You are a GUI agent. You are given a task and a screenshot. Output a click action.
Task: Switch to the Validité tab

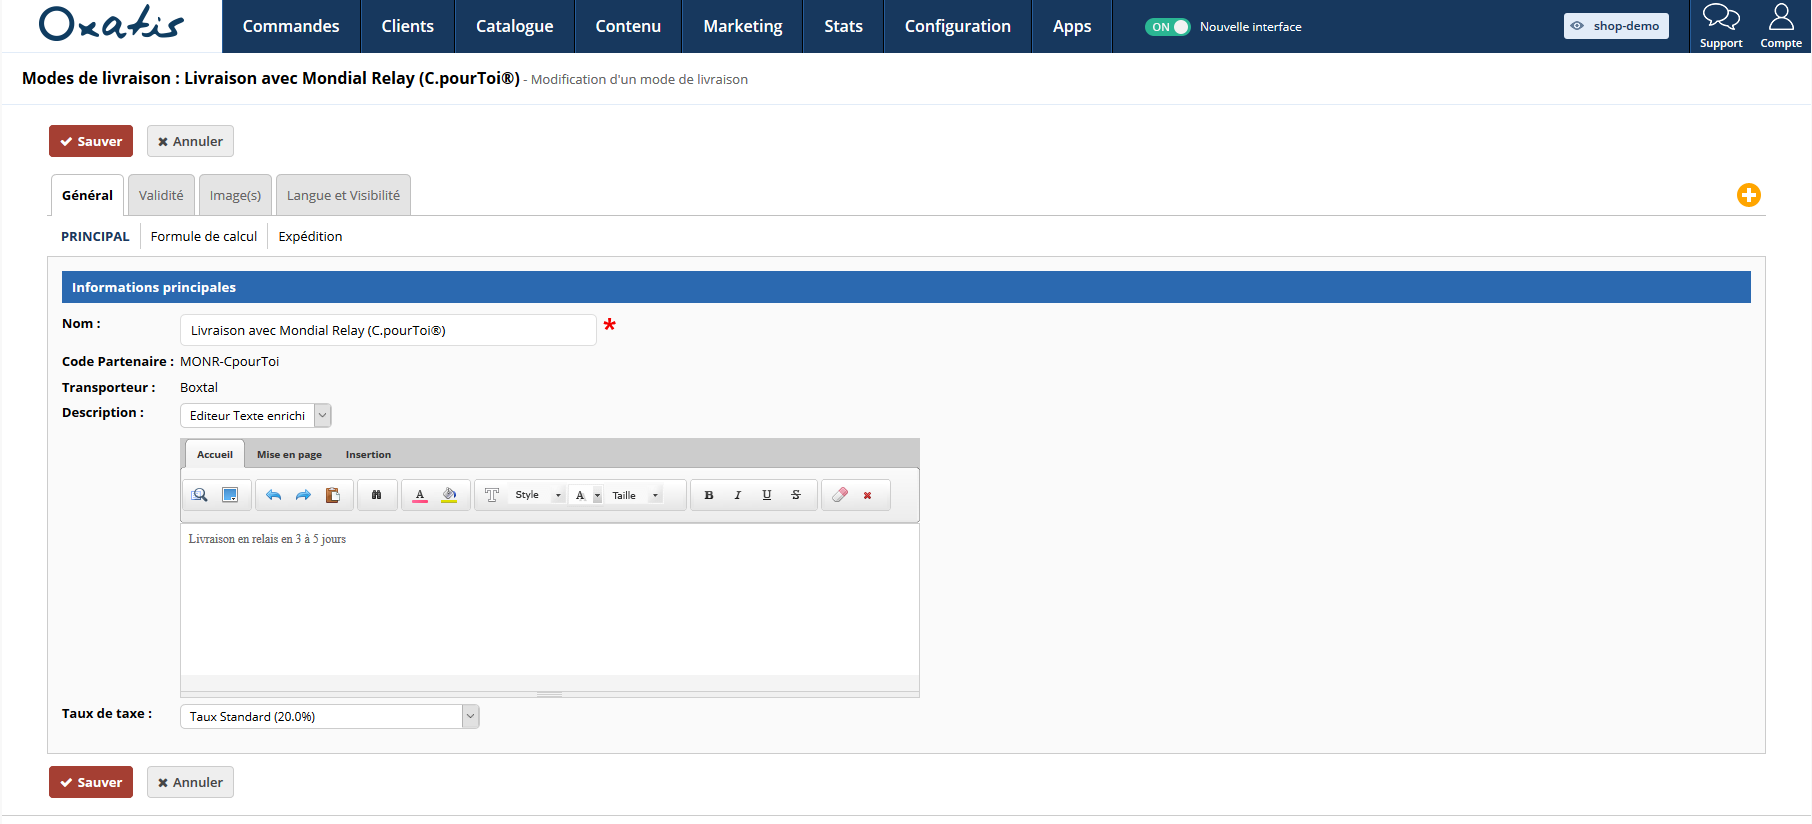click(x=161, y=195)
